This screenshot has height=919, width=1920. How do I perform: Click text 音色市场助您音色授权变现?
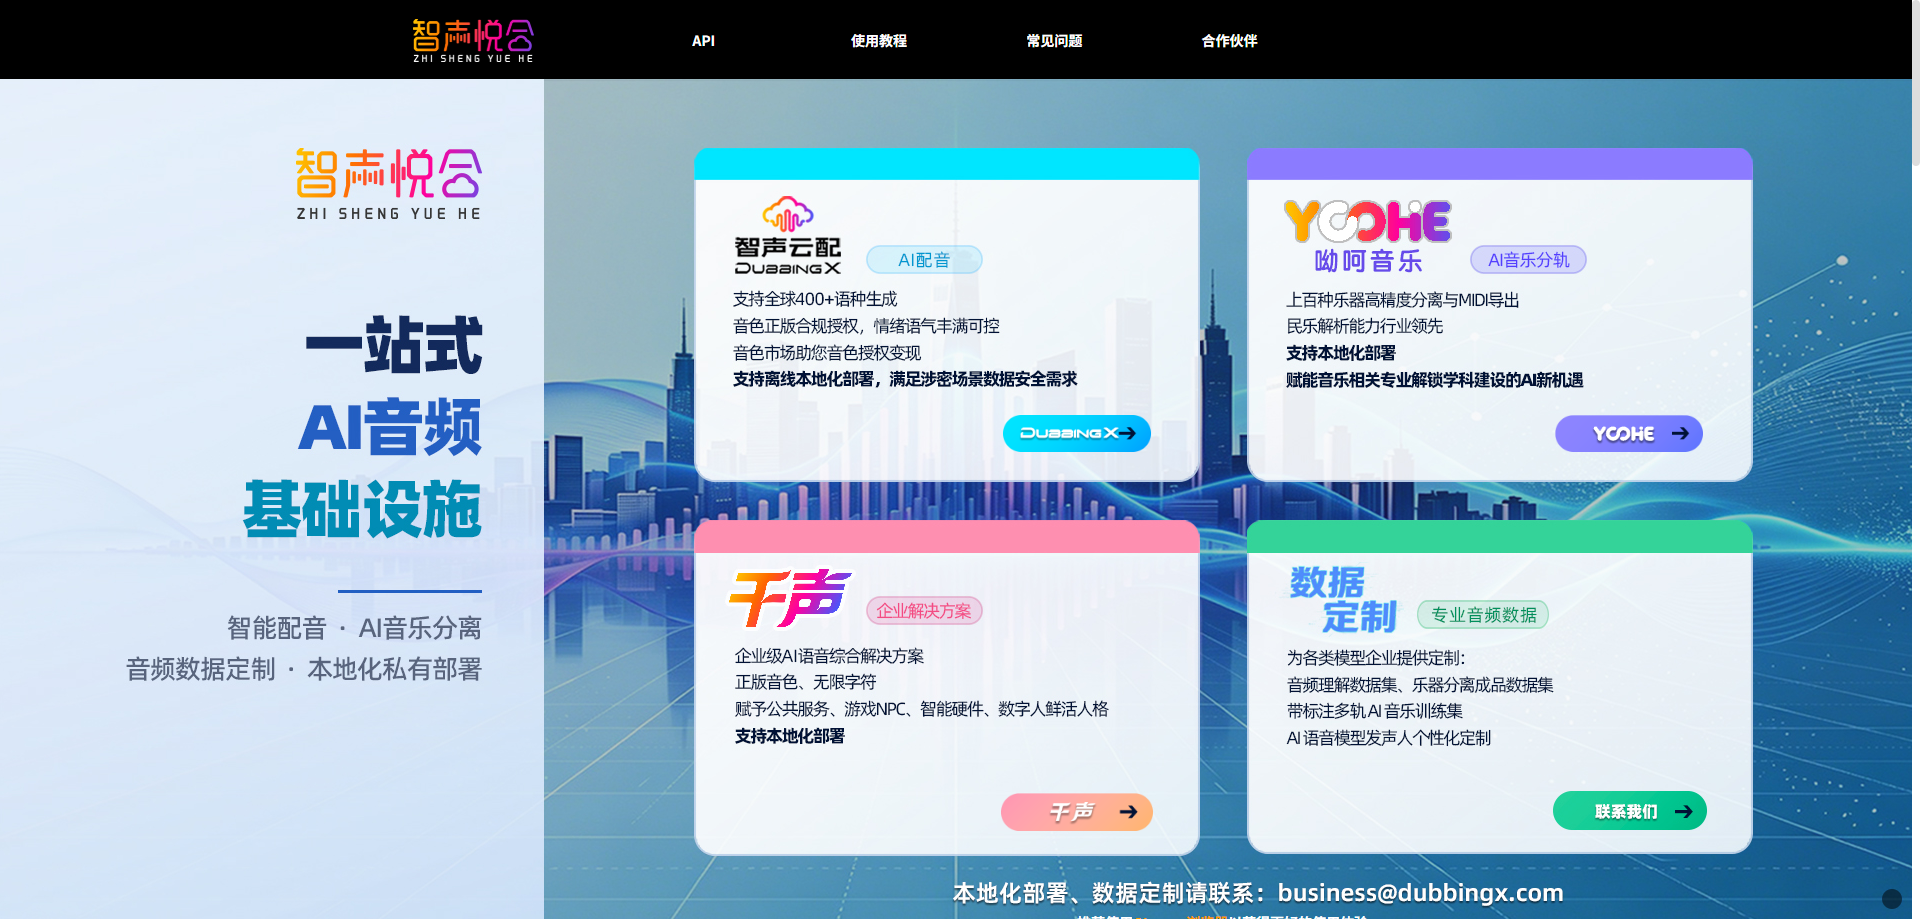827,353
